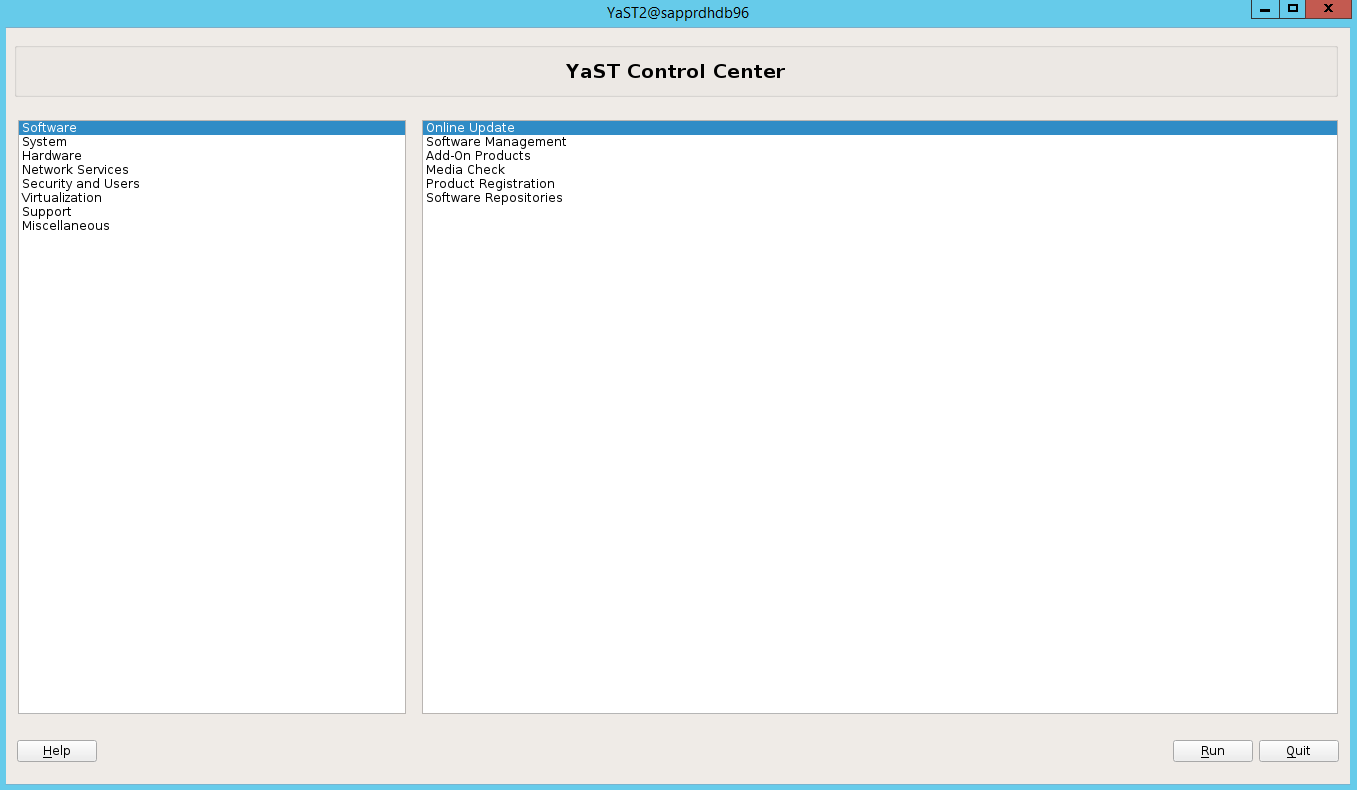Viewport: 1357px width, 790px height.
Task: Click the Quit button
Action: 1299,751
